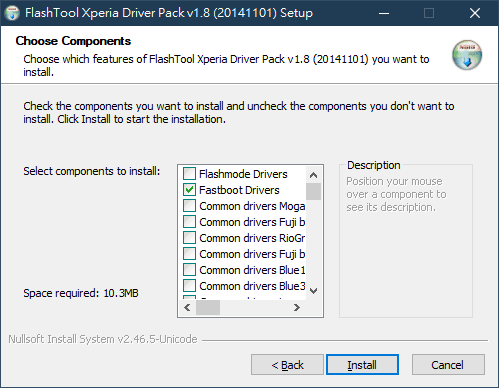Select the Common drivers RioGr row text
Viewport: 499px width, 388px height.
[x=252, y=238]
